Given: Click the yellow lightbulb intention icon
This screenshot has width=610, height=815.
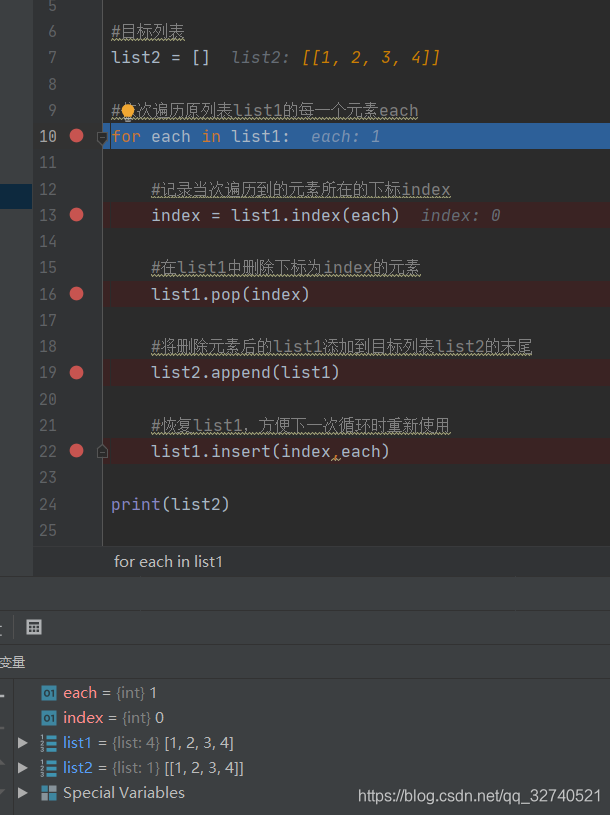Looking at the screenshot, I should point(128,111).
